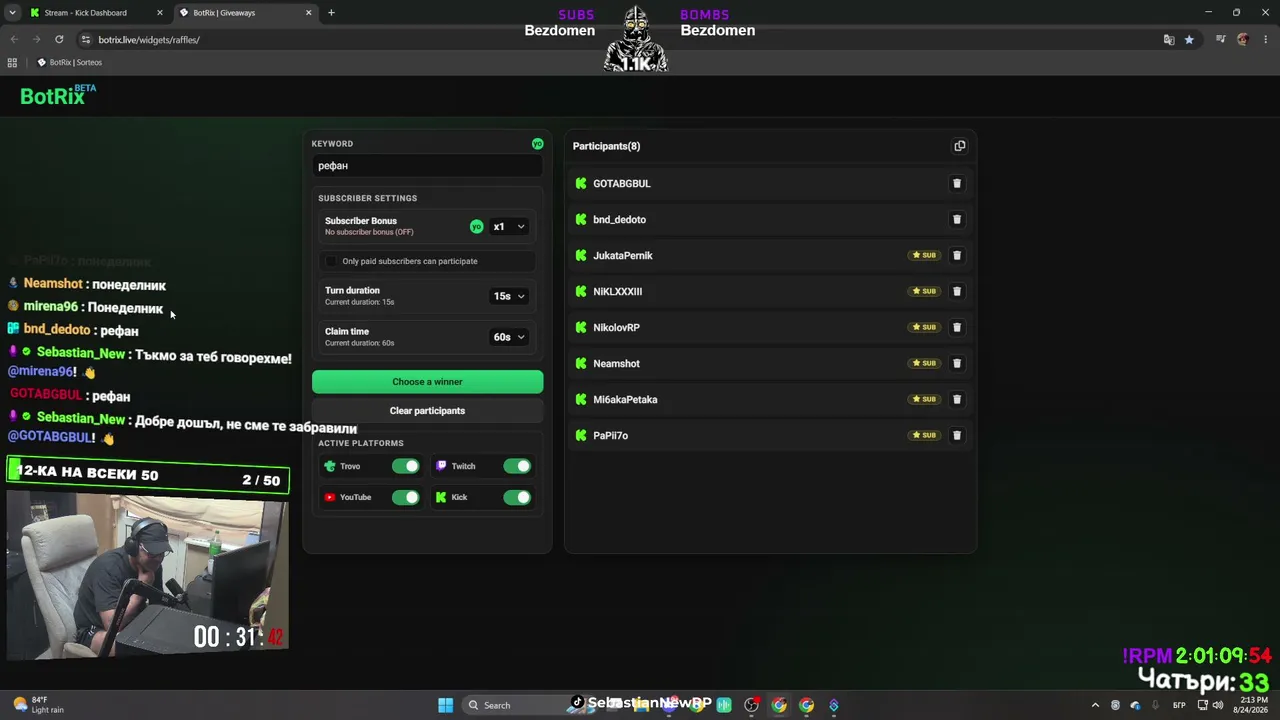Reload the botrix.live page
The height and width of the screenshot is (720, 1280).
[x=59, y=40]
